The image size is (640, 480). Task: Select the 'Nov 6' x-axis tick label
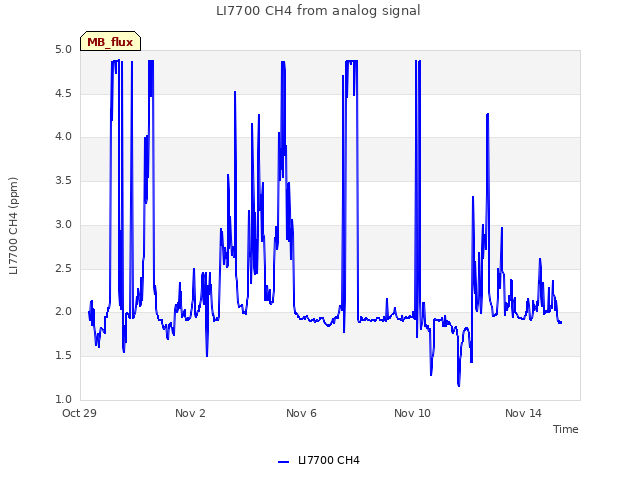click(301, 413)
